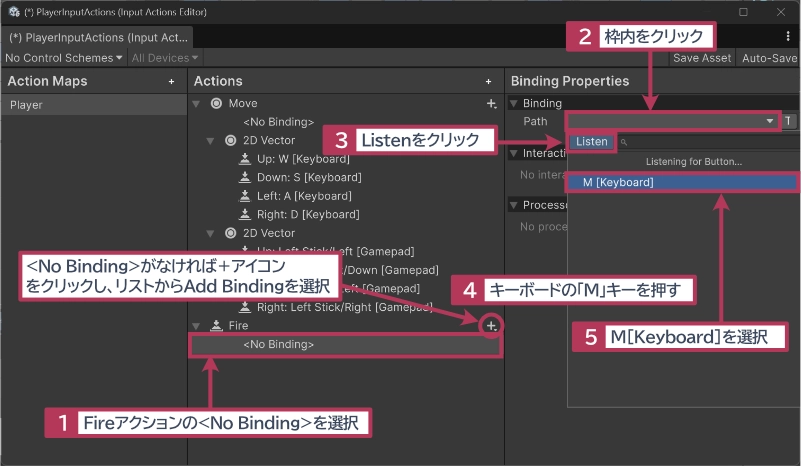Open the No Control Schemes dropdown
Viewport: 801px width, 466px height.
[x=63, y=58]
